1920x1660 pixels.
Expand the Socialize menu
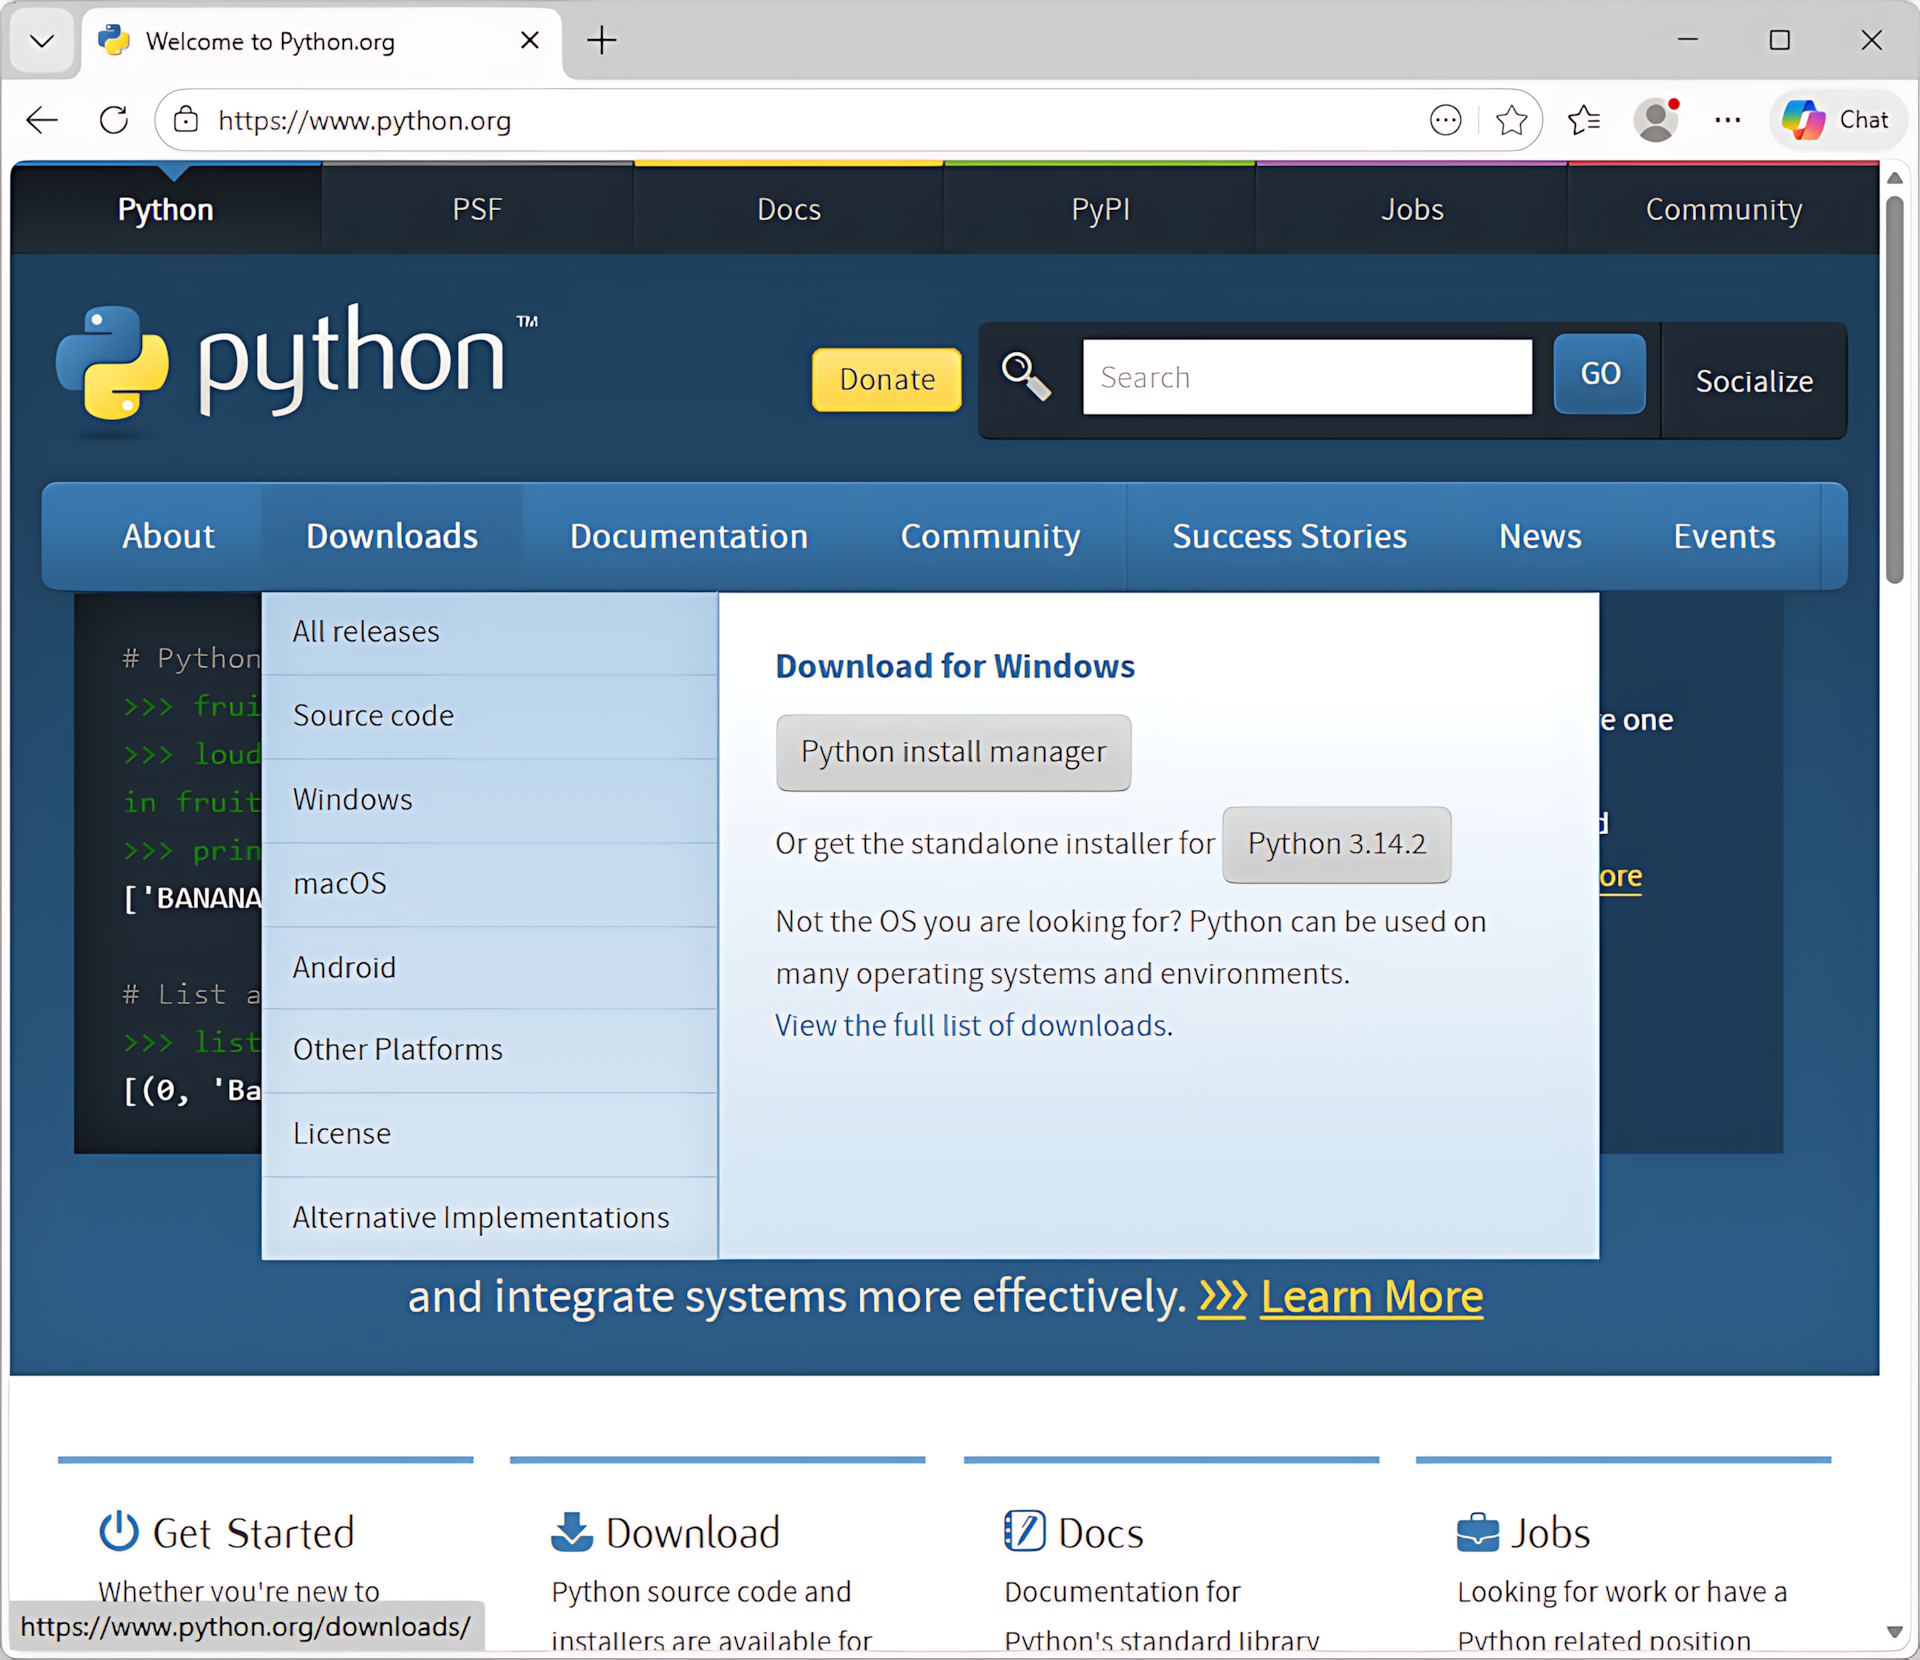point(1754,381)
